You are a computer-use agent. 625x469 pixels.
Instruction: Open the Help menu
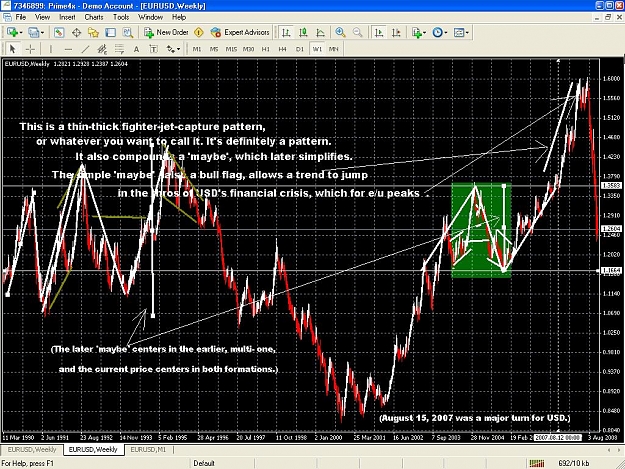tap(179, 17)
